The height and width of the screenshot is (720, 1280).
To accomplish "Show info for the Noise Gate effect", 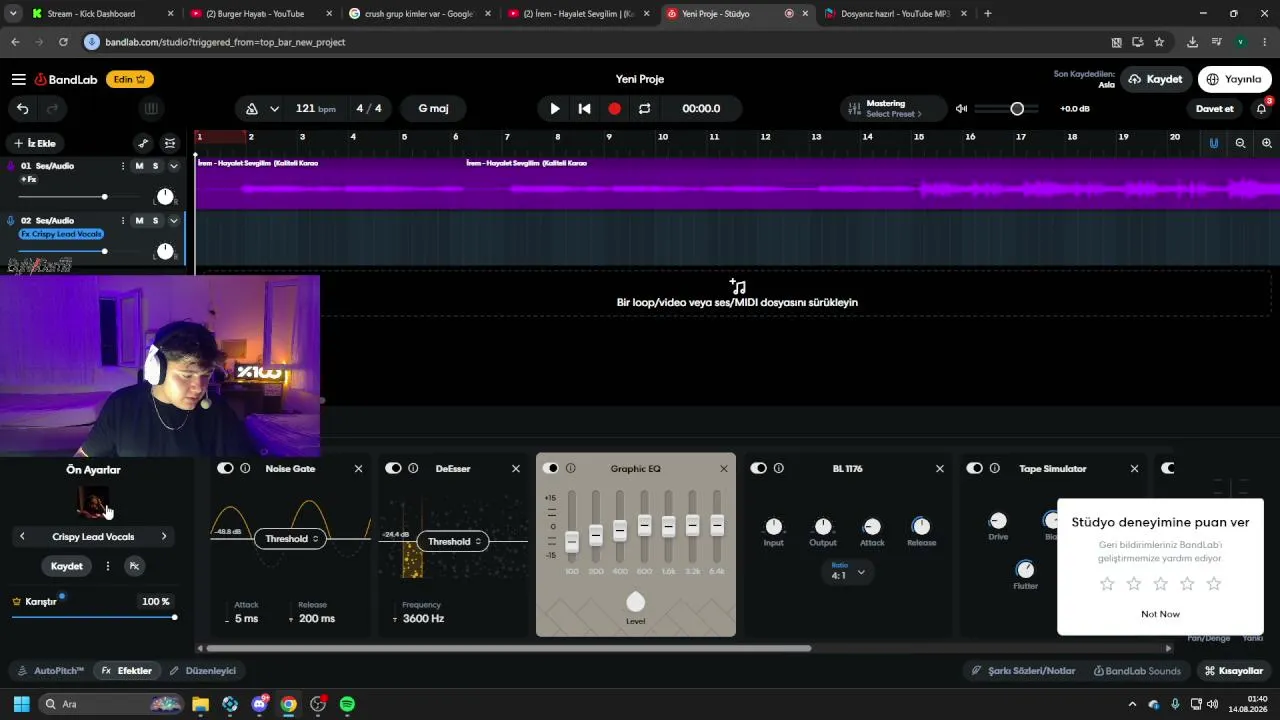I will 245,468.
